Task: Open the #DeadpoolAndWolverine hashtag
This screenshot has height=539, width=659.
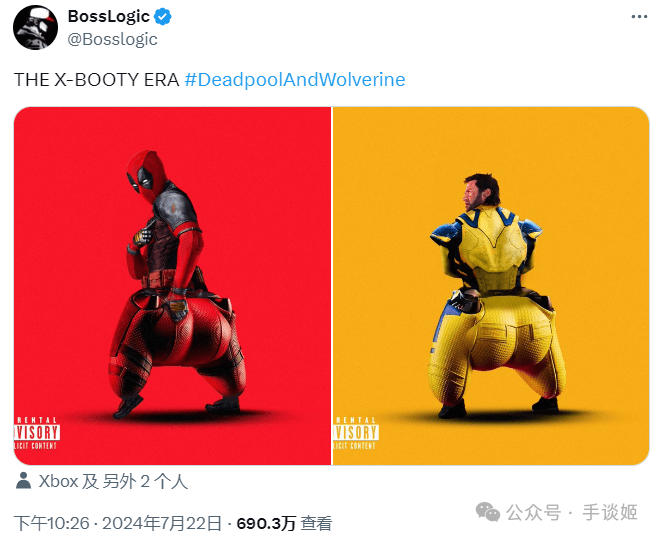Action: pos(295,79)
